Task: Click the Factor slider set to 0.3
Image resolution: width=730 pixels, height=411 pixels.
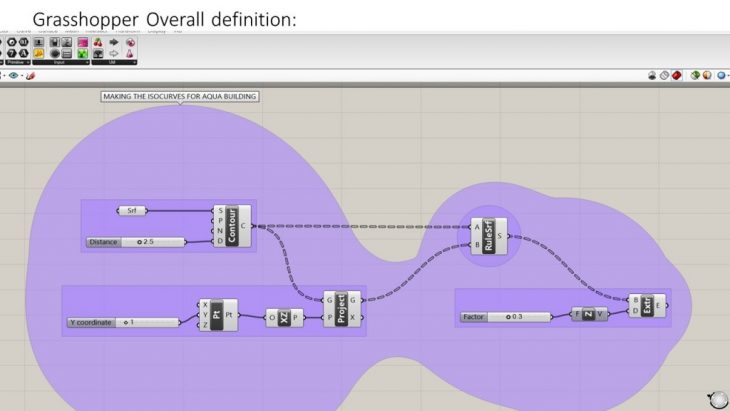Action: click(x=505, y=317)
